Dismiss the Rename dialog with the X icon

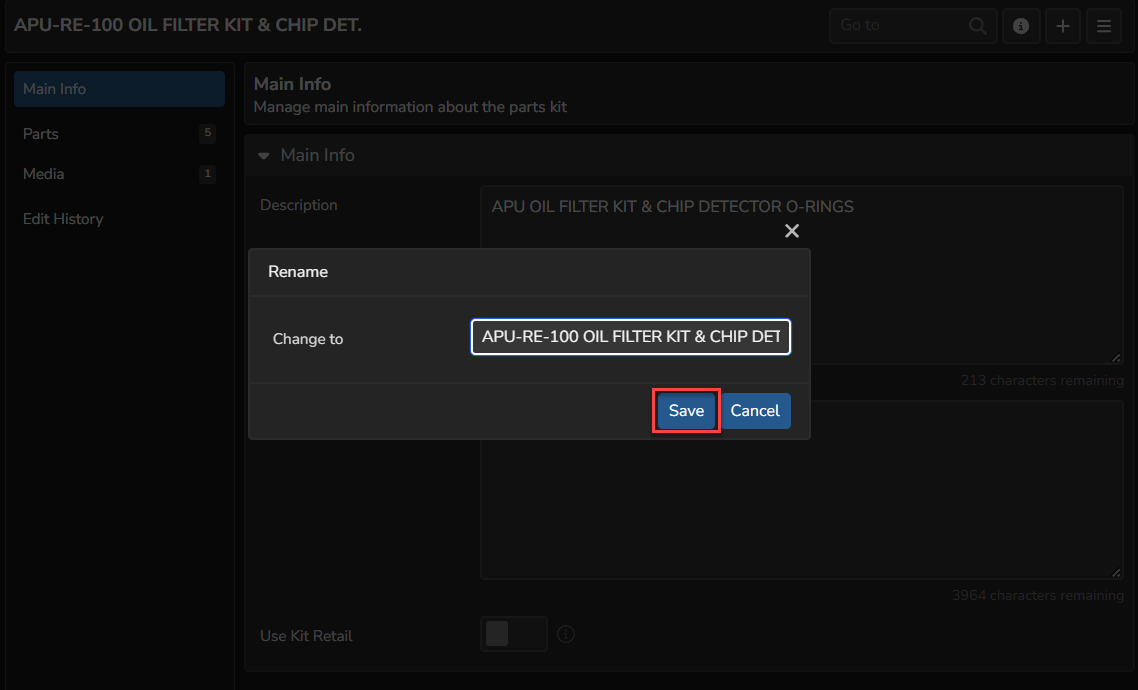(x=792, y=230)
